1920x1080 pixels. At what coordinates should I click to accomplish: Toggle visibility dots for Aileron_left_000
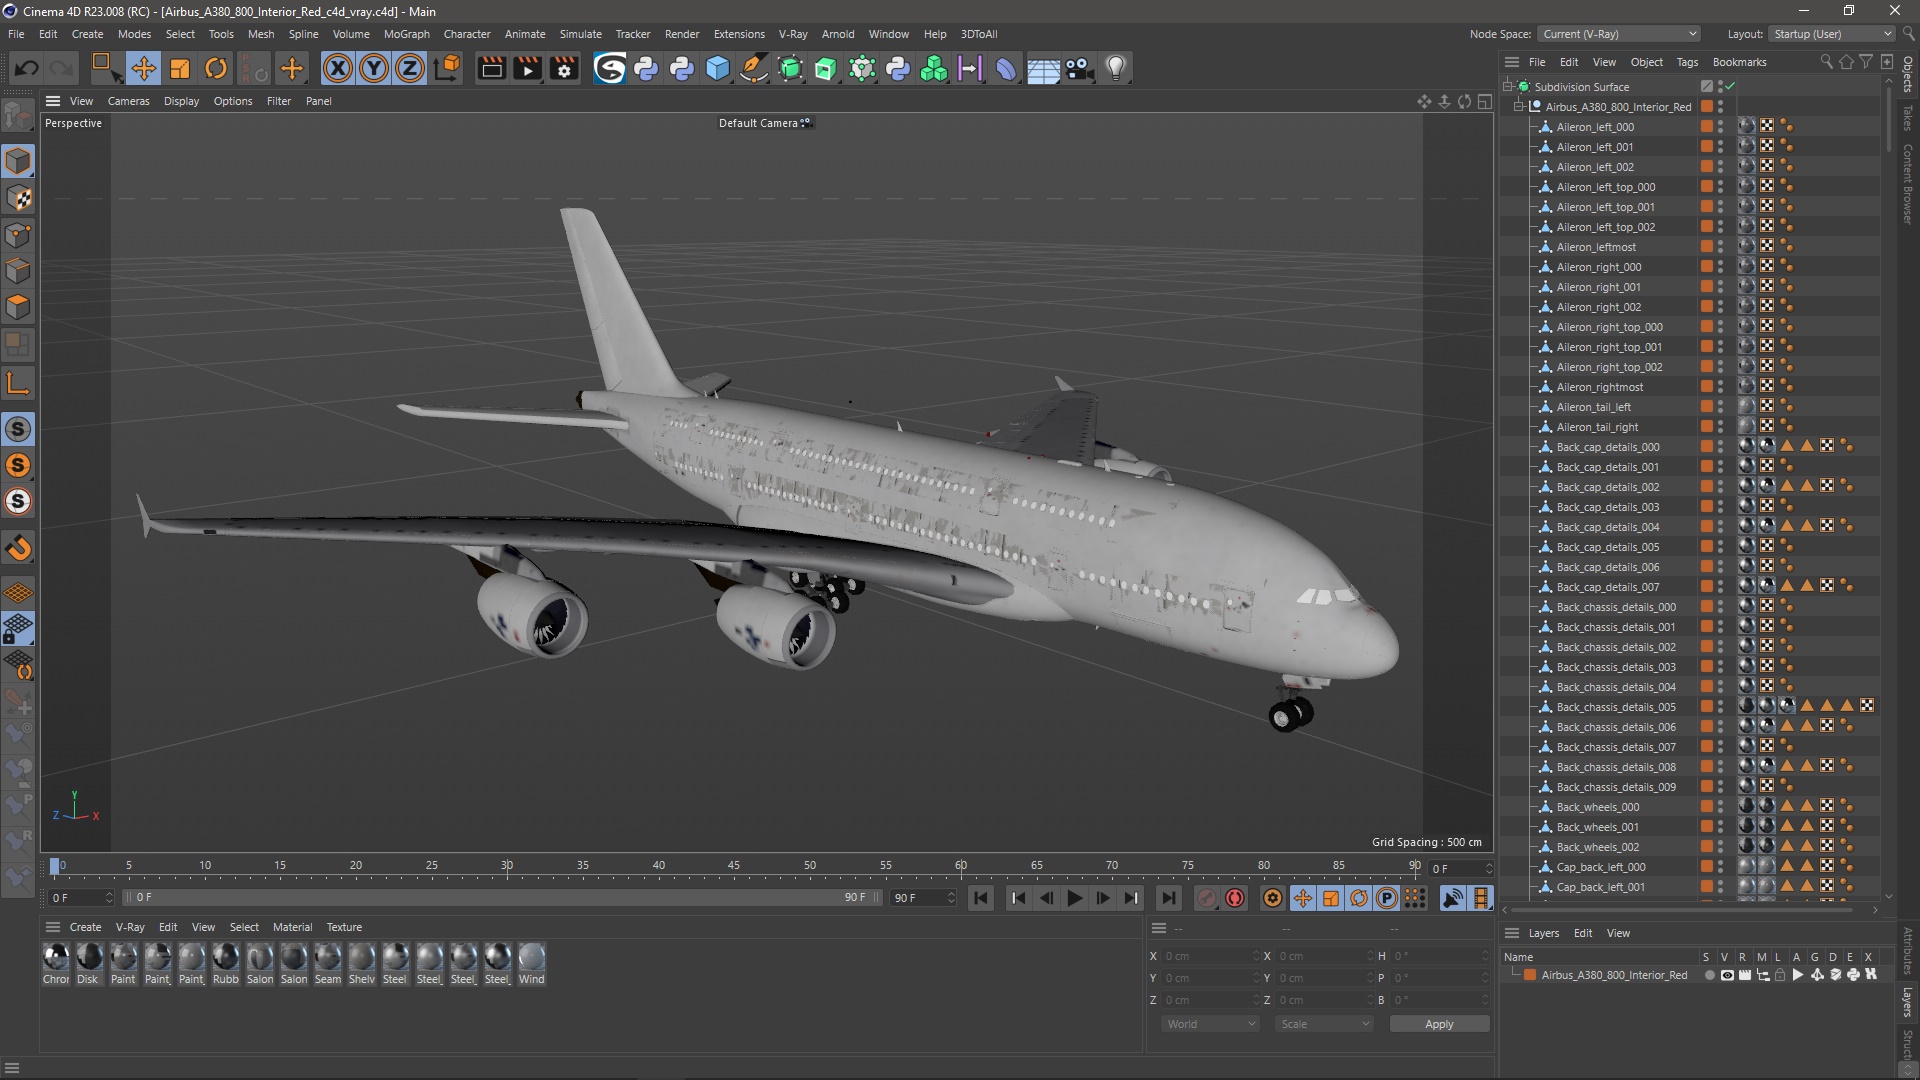pyautogui.click(x=1720, y=127)
